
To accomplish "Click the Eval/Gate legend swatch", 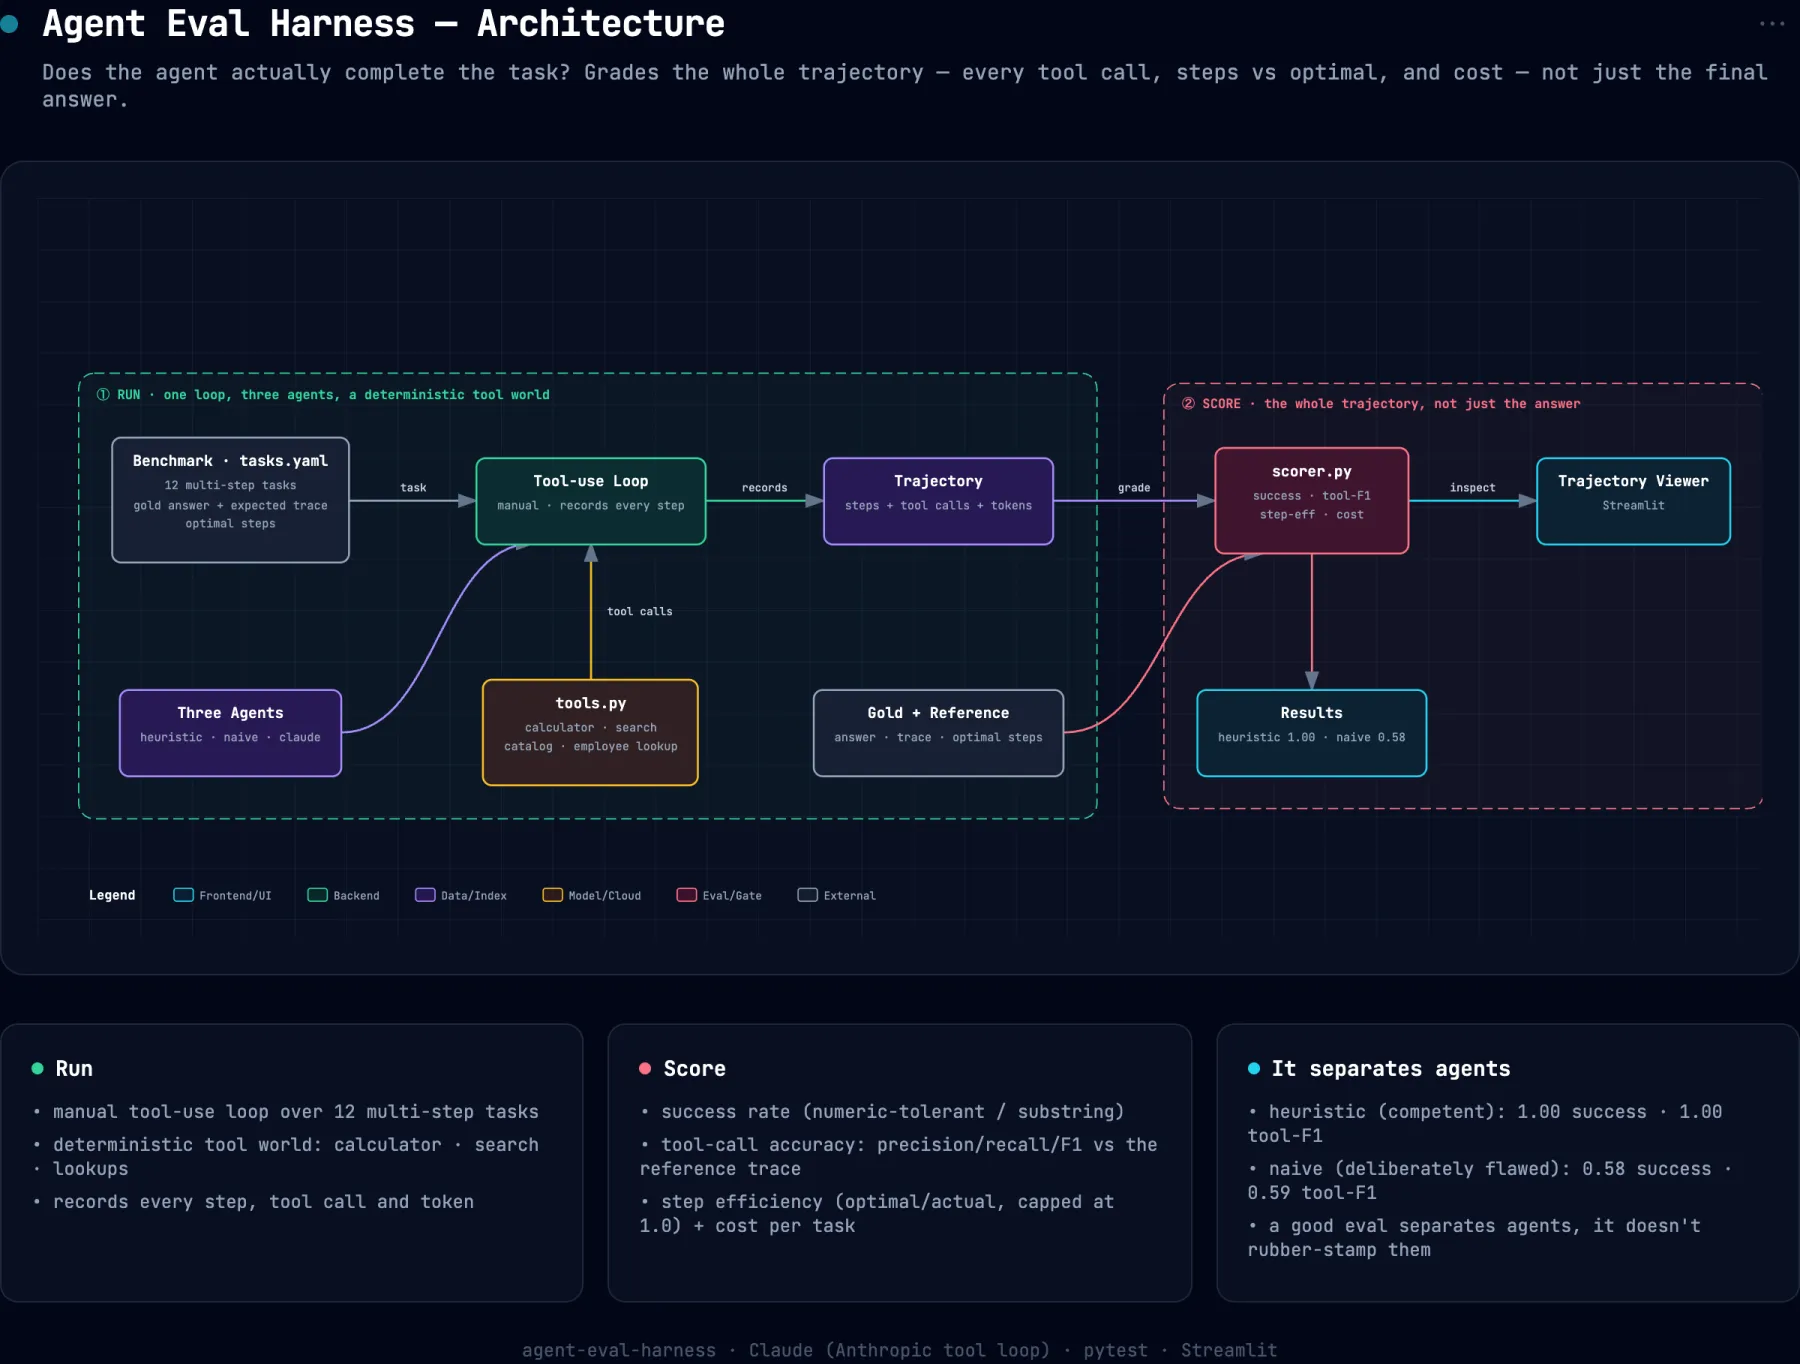I will (686, 895).
